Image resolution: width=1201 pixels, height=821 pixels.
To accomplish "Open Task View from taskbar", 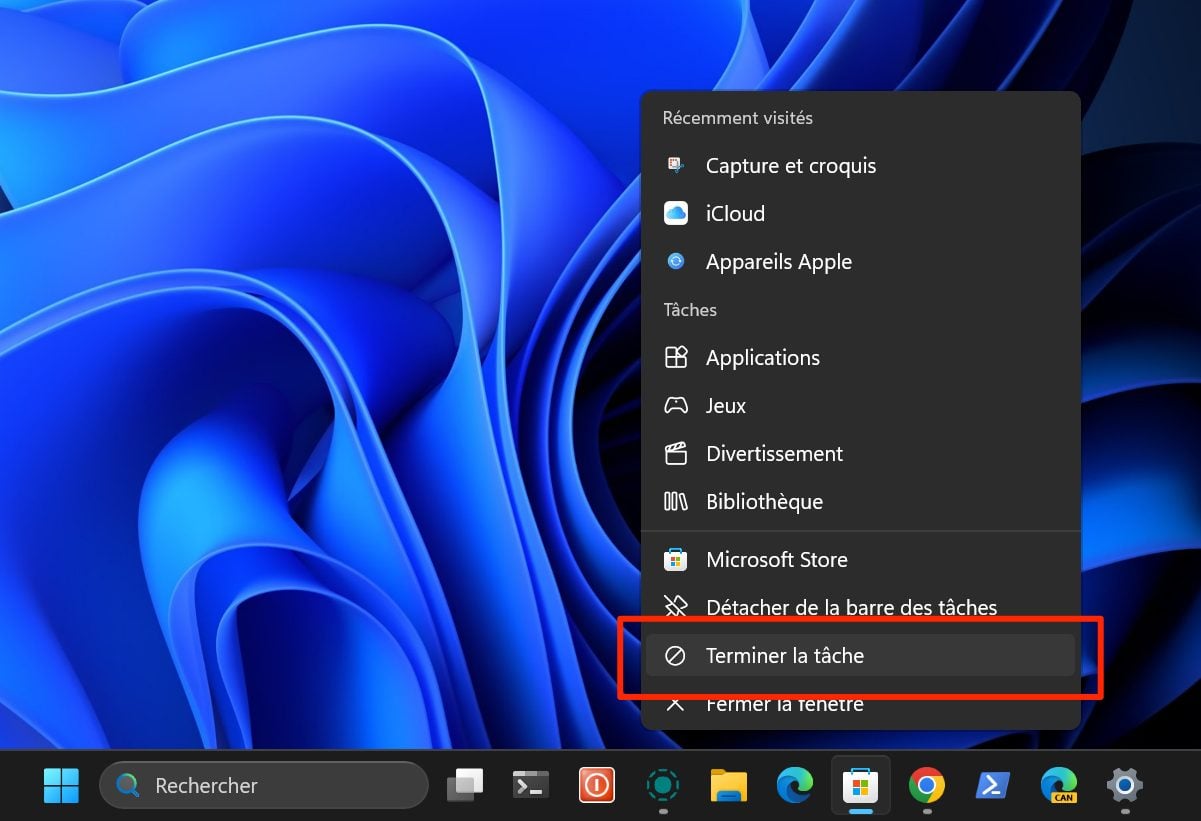I will click(x=465, y=786).
